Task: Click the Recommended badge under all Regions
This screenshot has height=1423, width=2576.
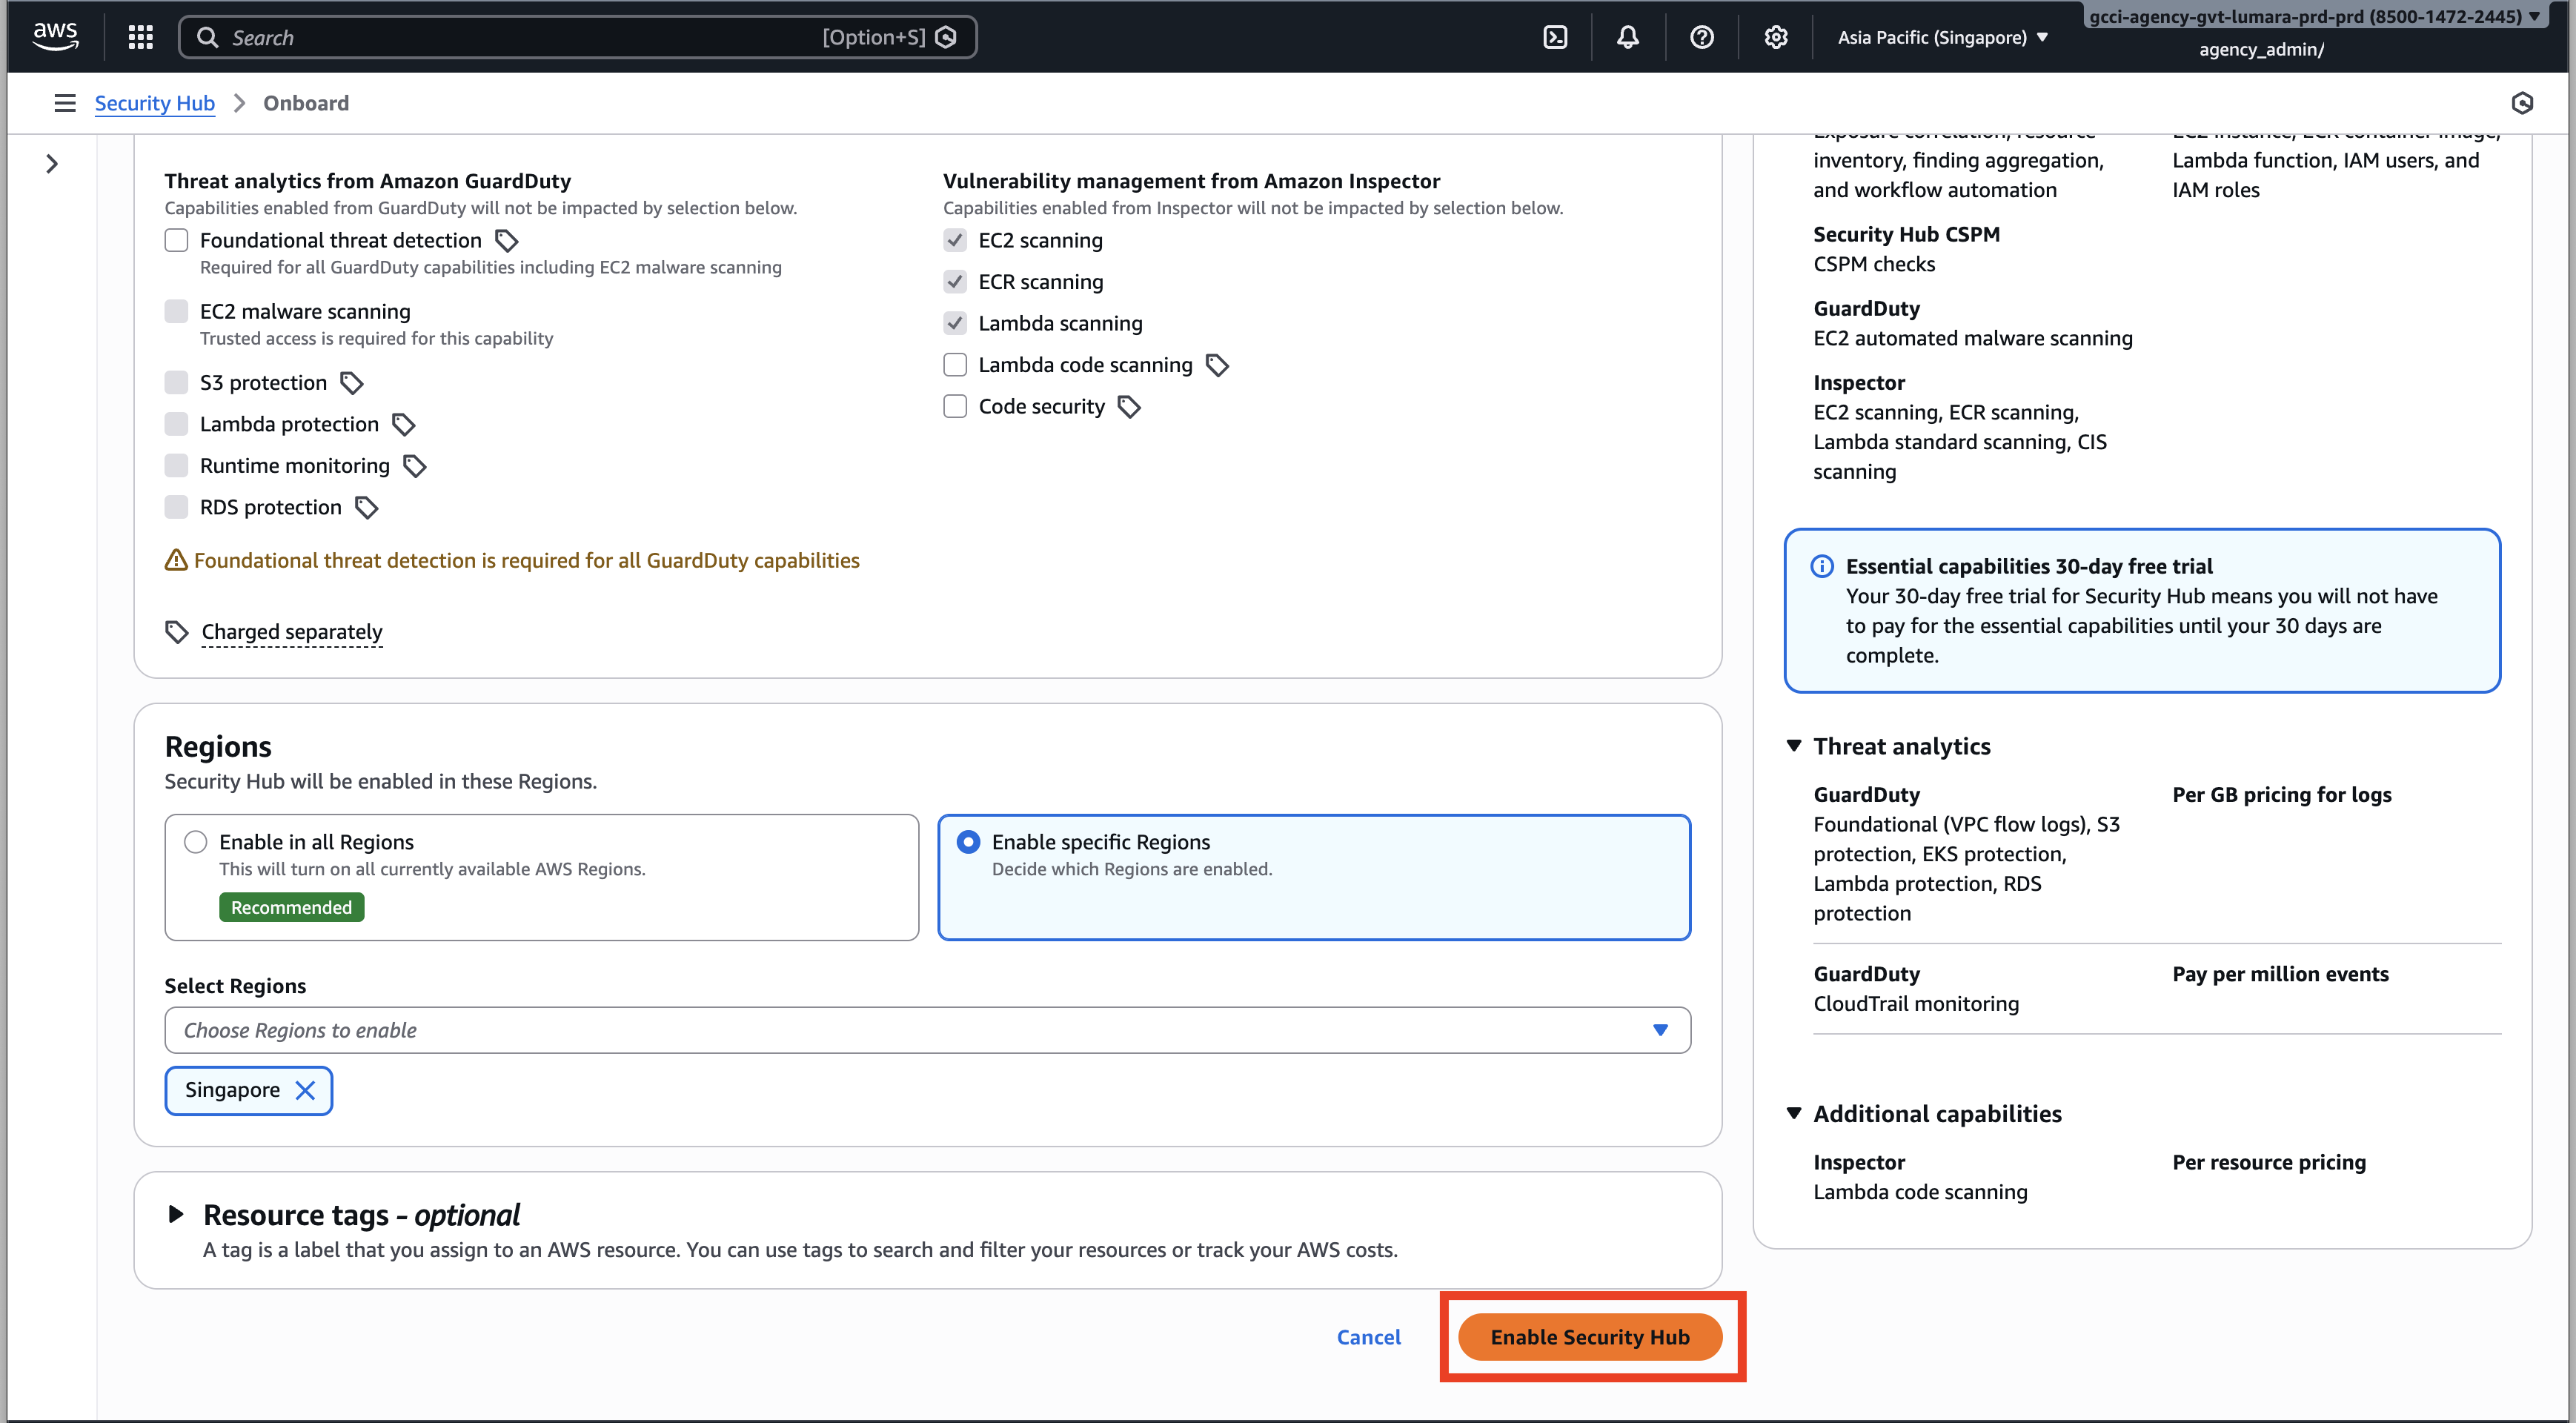Action: [x=292, y=907]
